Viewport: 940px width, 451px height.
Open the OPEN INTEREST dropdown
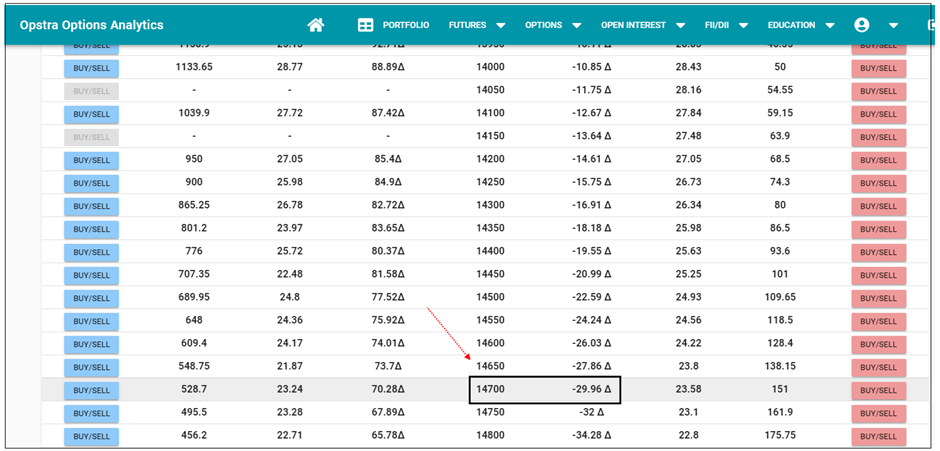pyautogui.click(x=643, y=25)
